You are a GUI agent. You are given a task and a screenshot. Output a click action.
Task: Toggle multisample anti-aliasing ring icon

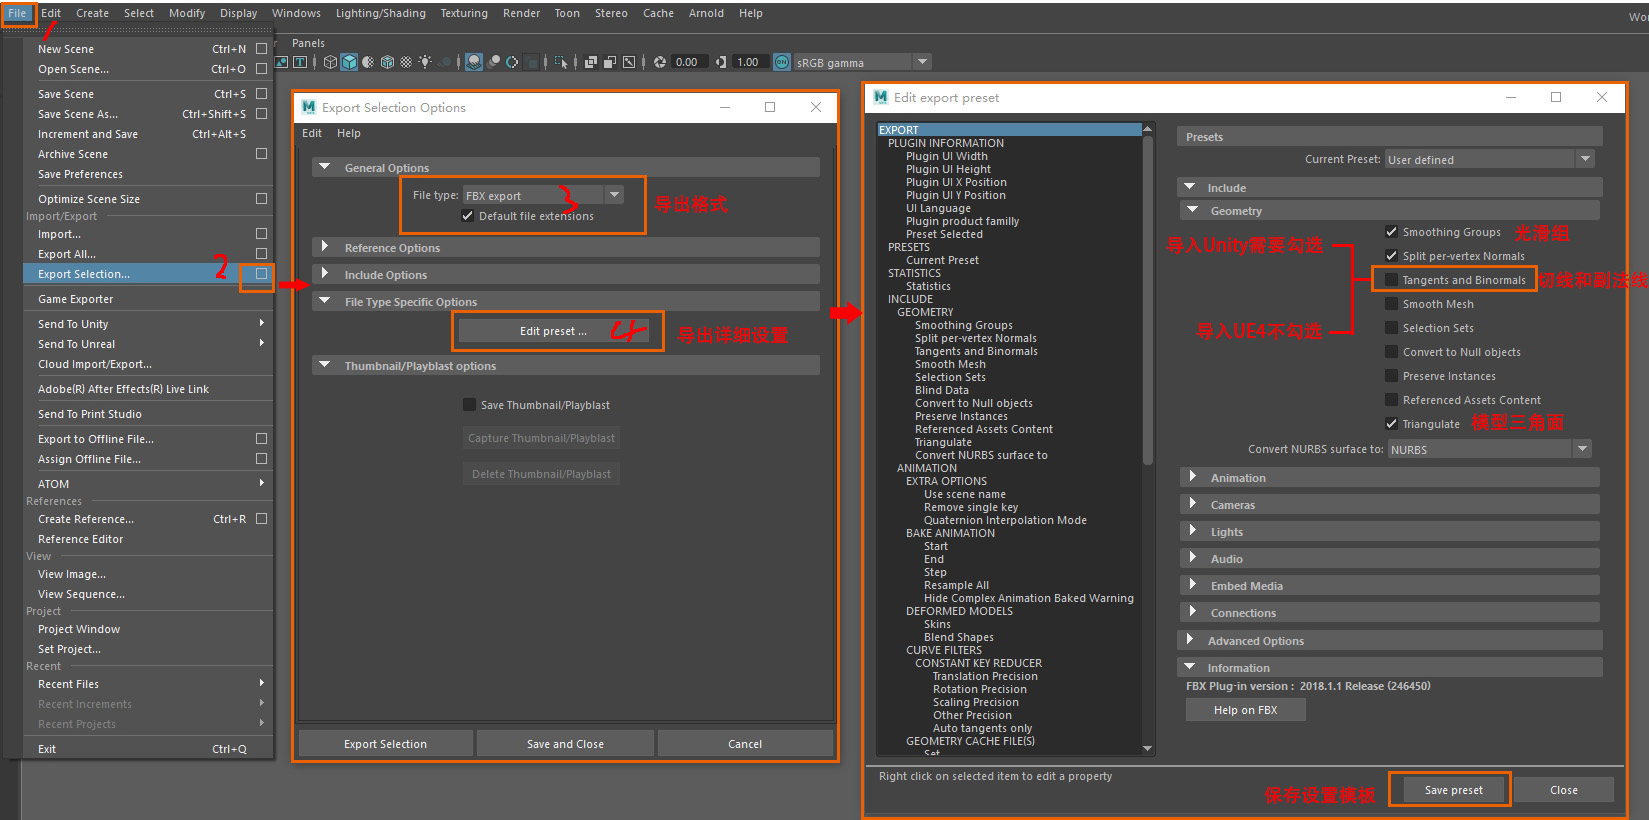512,62
